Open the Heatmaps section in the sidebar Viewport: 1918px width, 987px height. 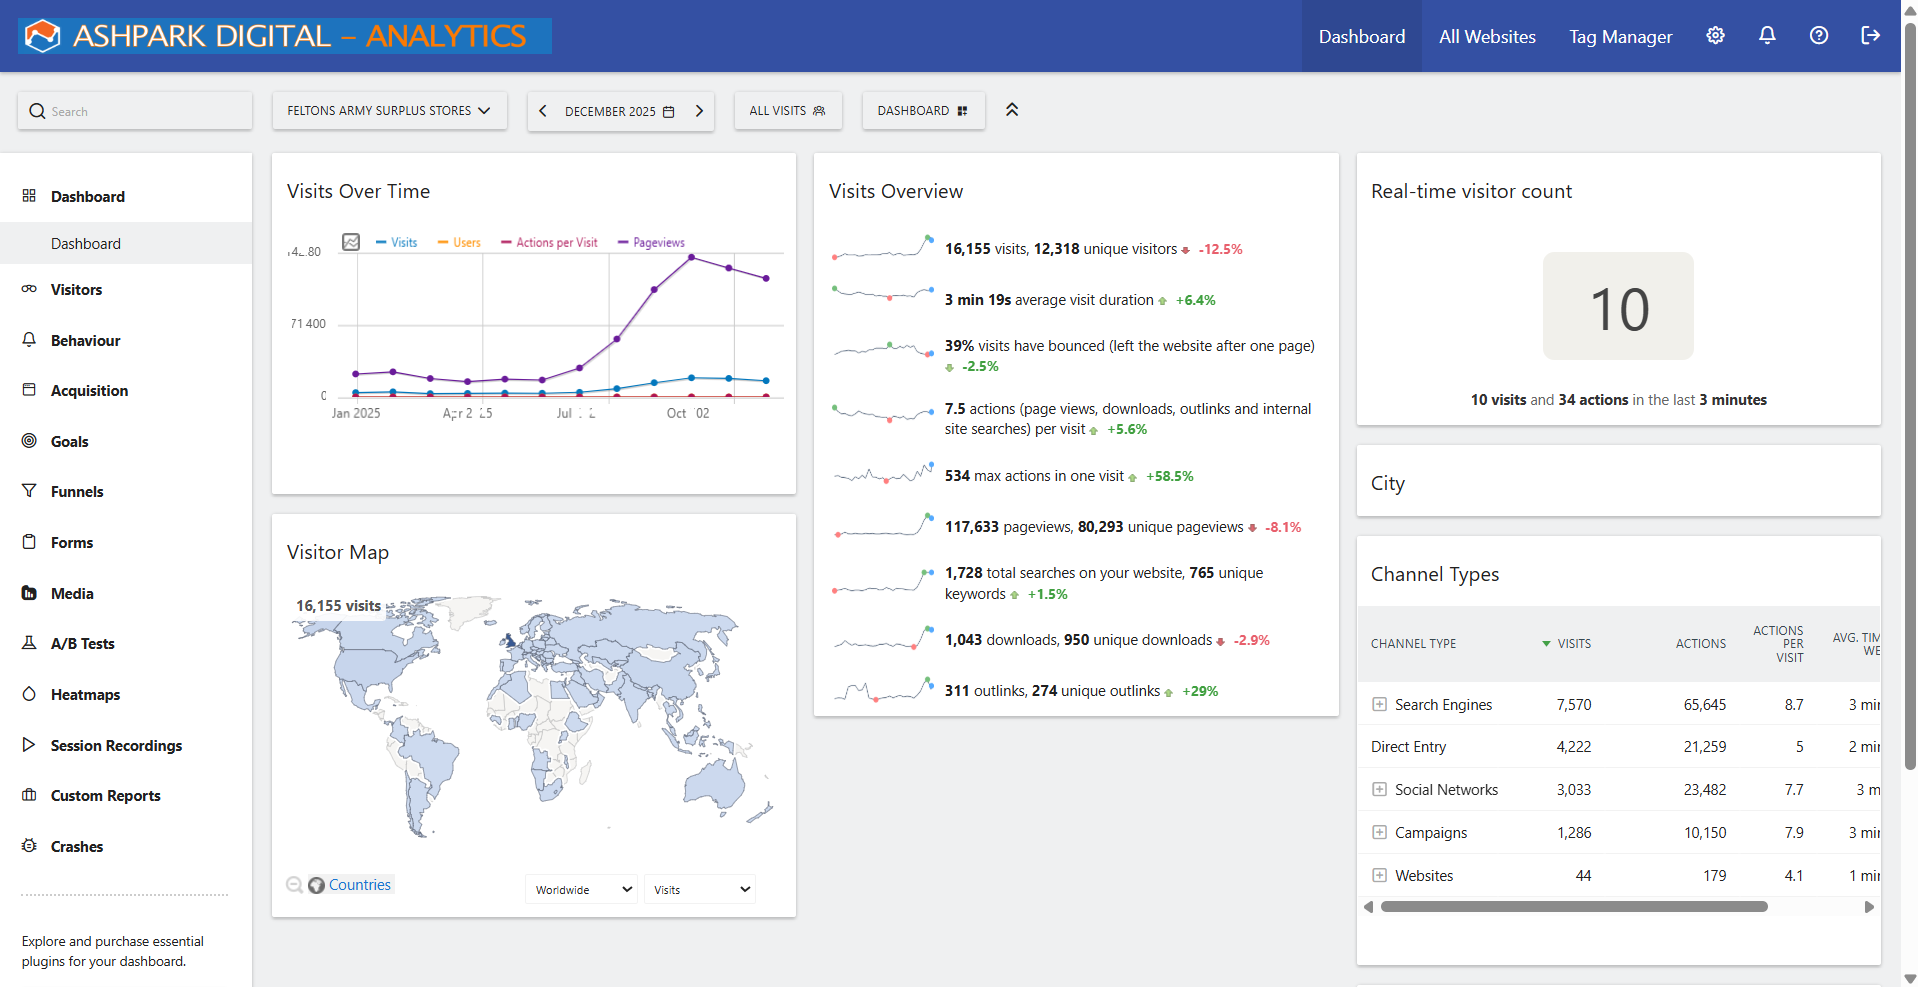tap(86, 694)
